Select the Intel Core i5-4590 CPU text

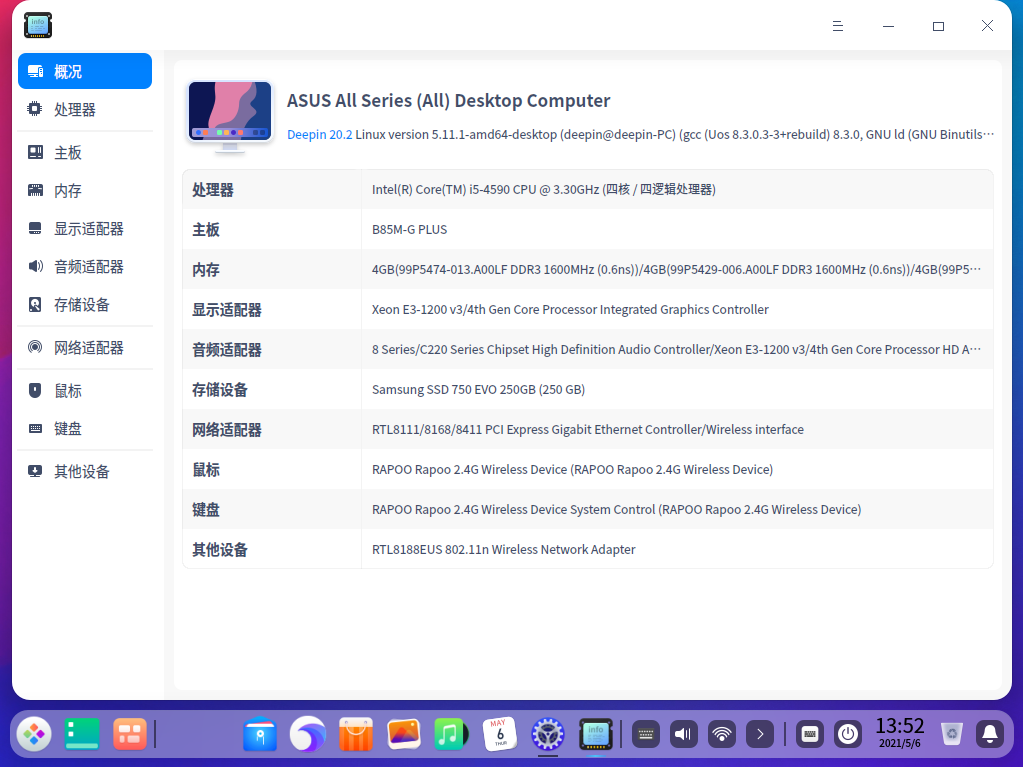[x=543, y=190]
